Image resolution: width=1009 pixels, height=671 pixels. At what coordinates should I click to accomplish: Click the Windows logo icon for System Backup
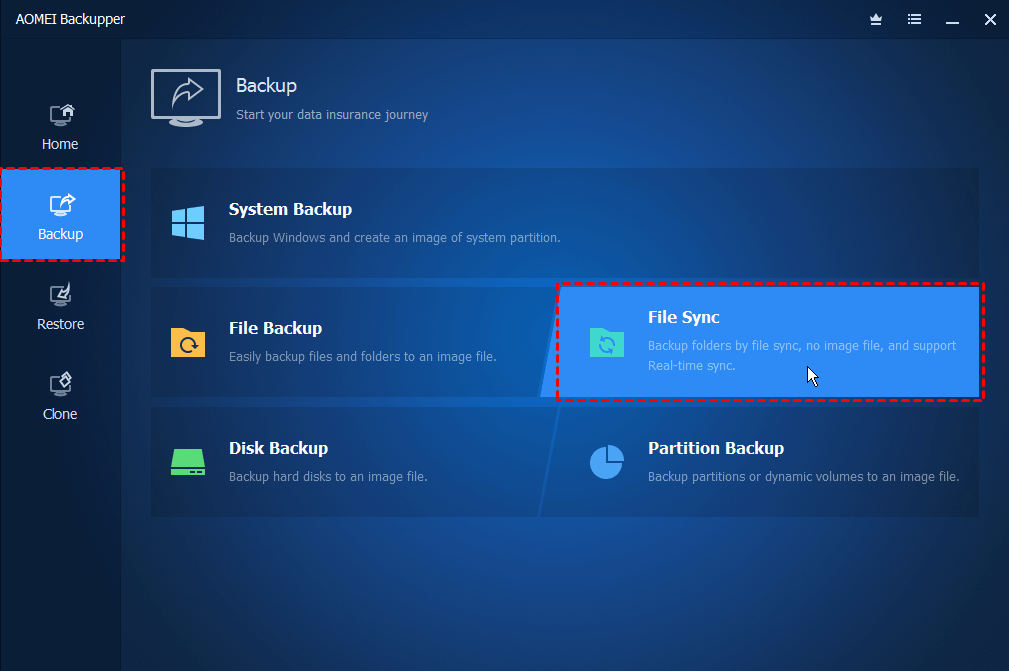tap(188, 223)
